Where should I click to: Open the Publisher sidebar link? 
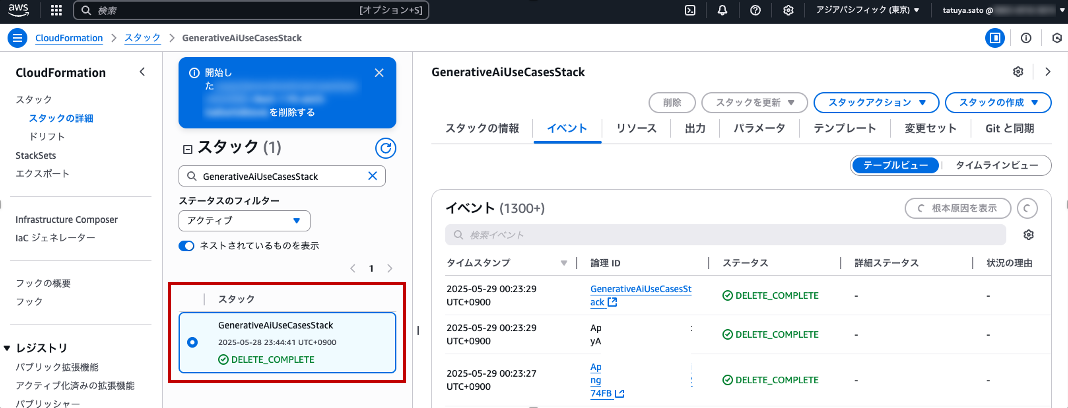click(x=48, y=403)
